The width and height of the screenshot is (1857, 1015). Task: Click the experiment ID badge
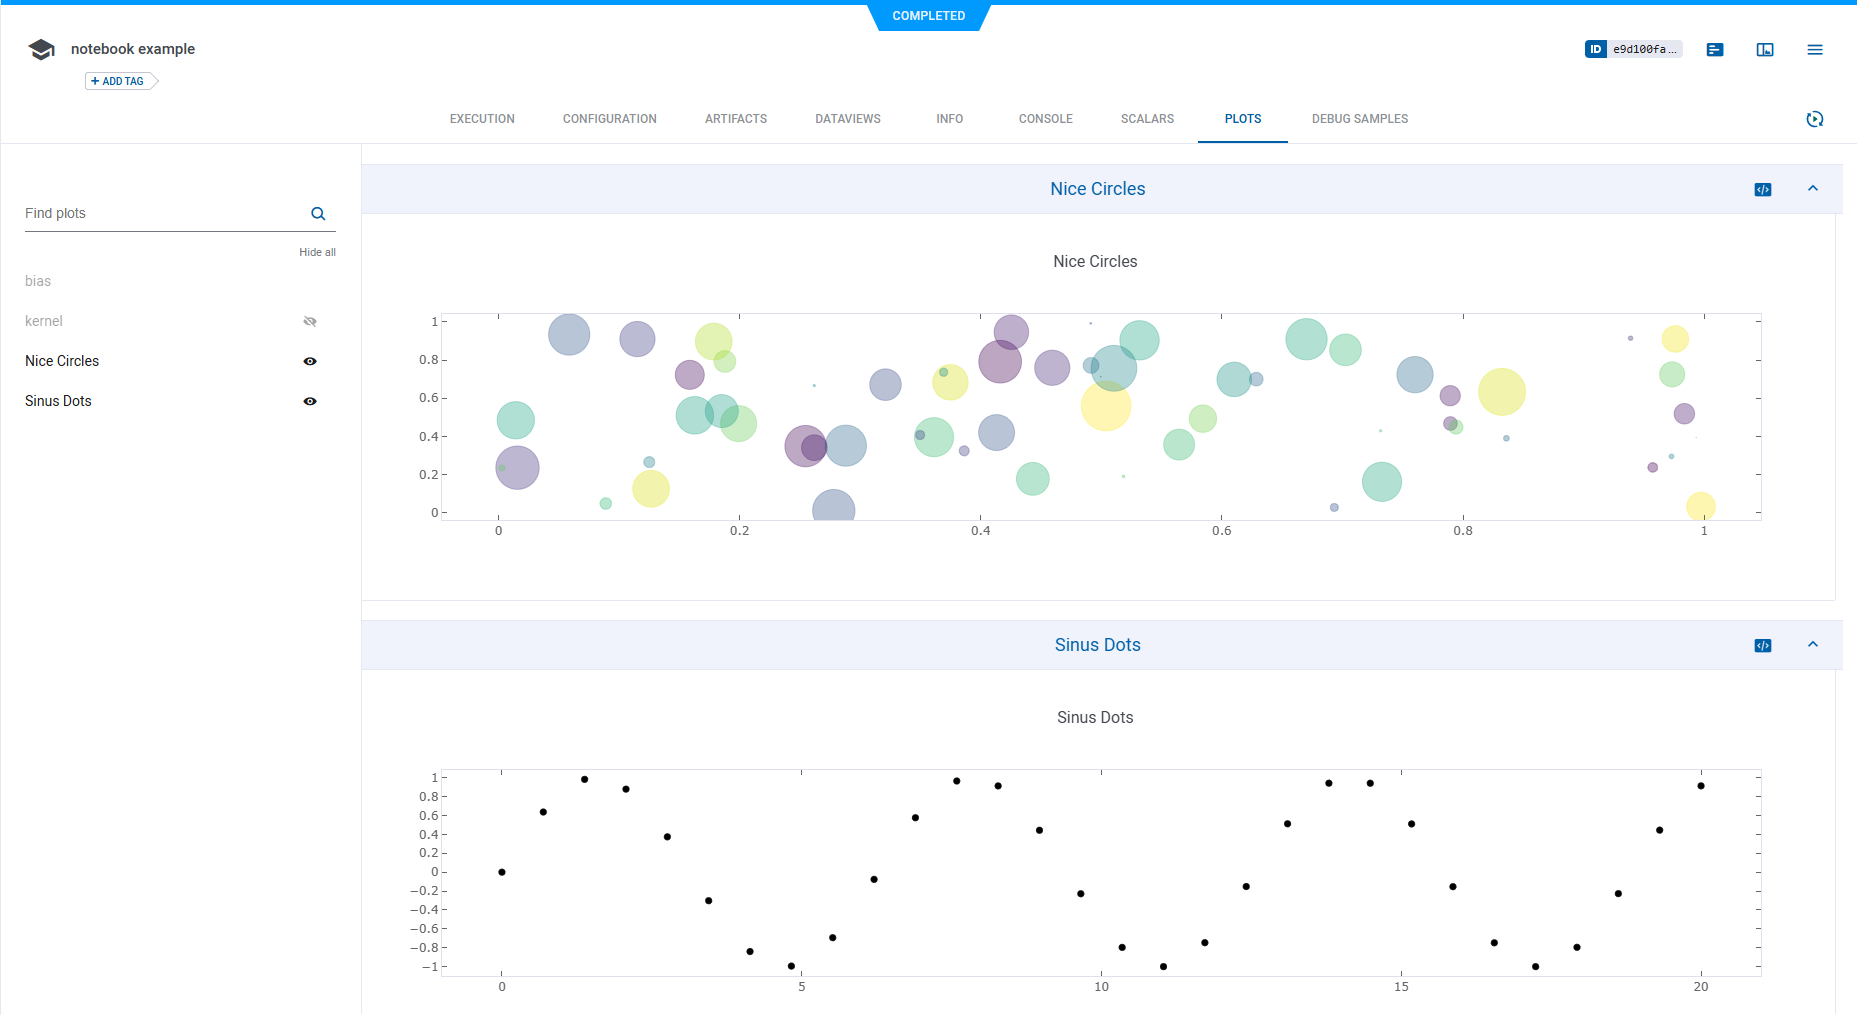[1633, 49]
